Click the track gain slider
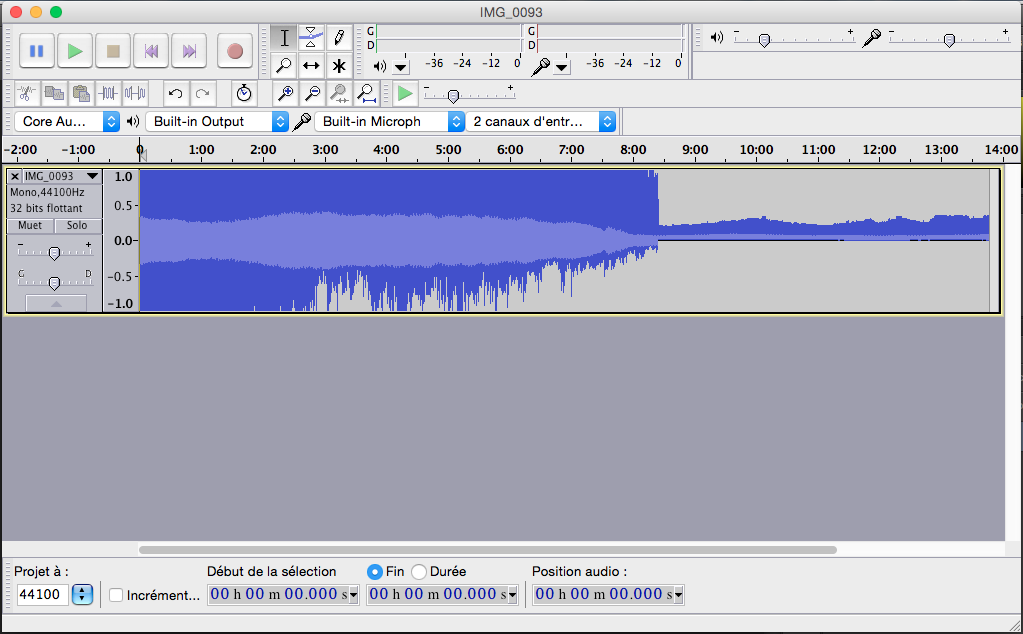 coord(54,253)
